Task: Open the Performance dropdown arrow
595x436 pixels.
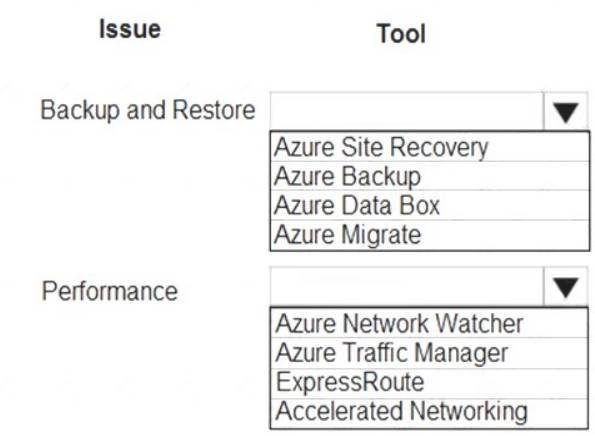Action: click(x=565, y=287)
